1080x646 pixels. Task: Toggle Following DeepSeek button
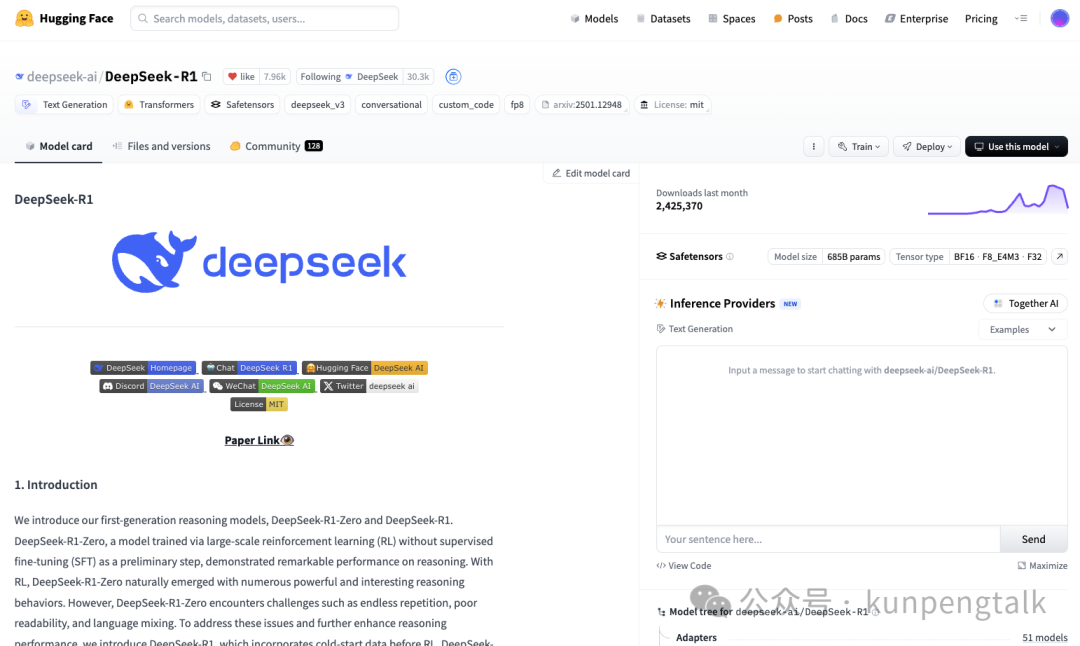pos(349,76)
